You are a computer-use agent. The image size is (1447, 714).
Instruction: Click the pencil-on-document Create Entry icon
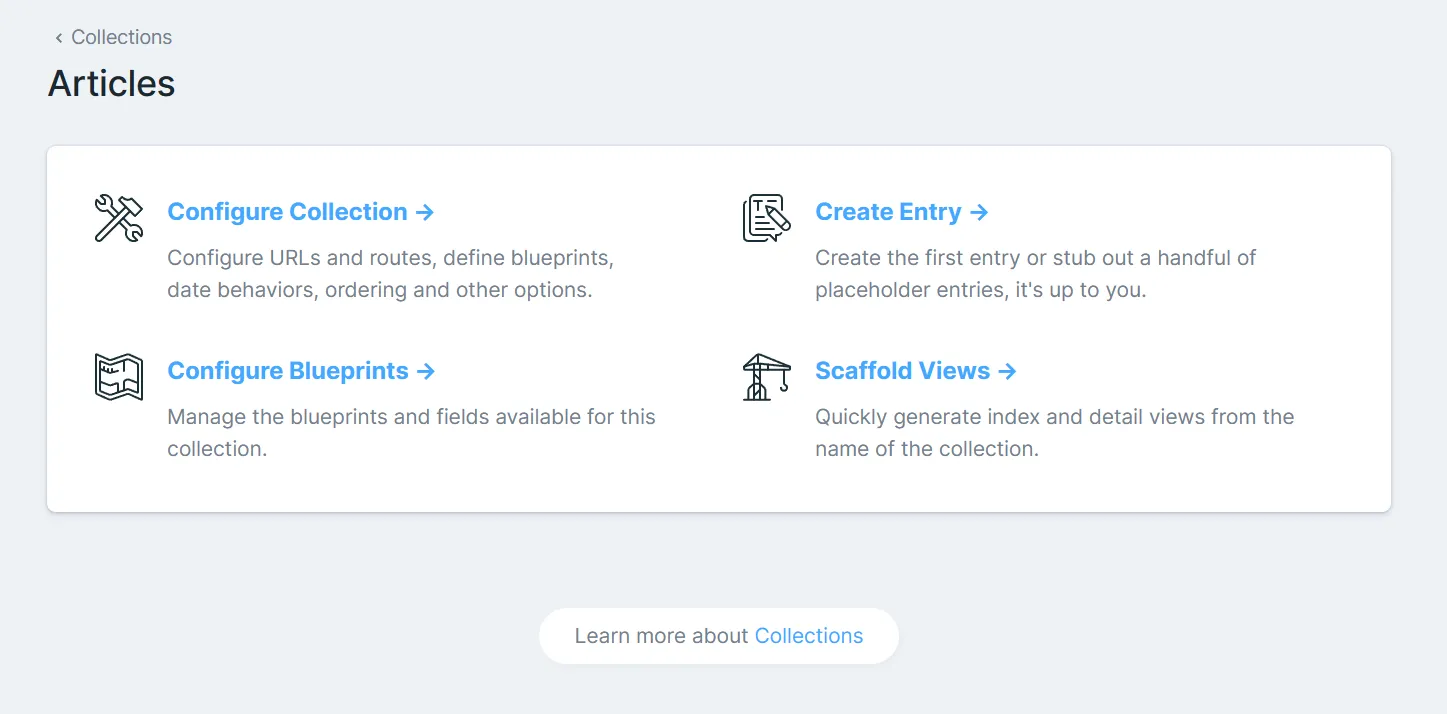tap(766, 218)
